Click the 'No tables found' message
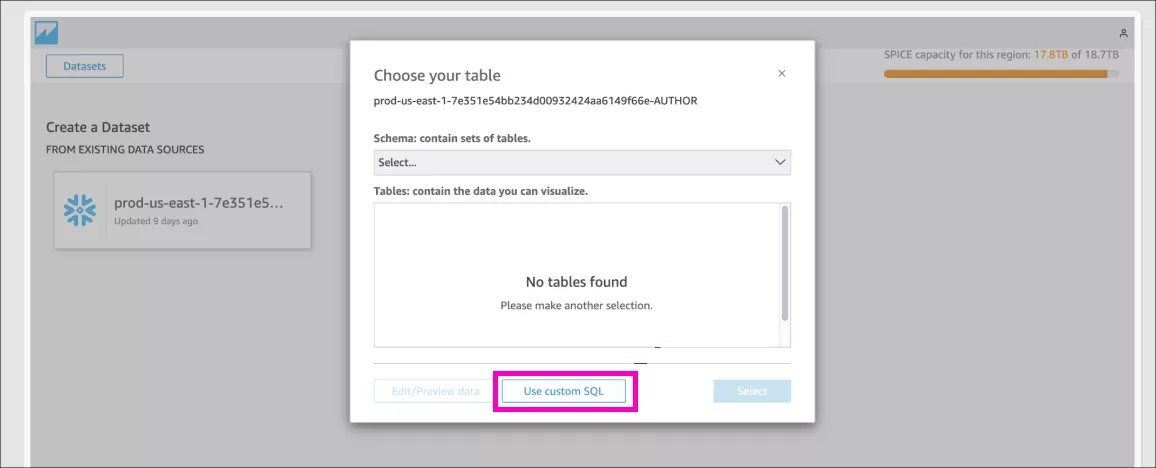1156x468 pixels. 576,282
